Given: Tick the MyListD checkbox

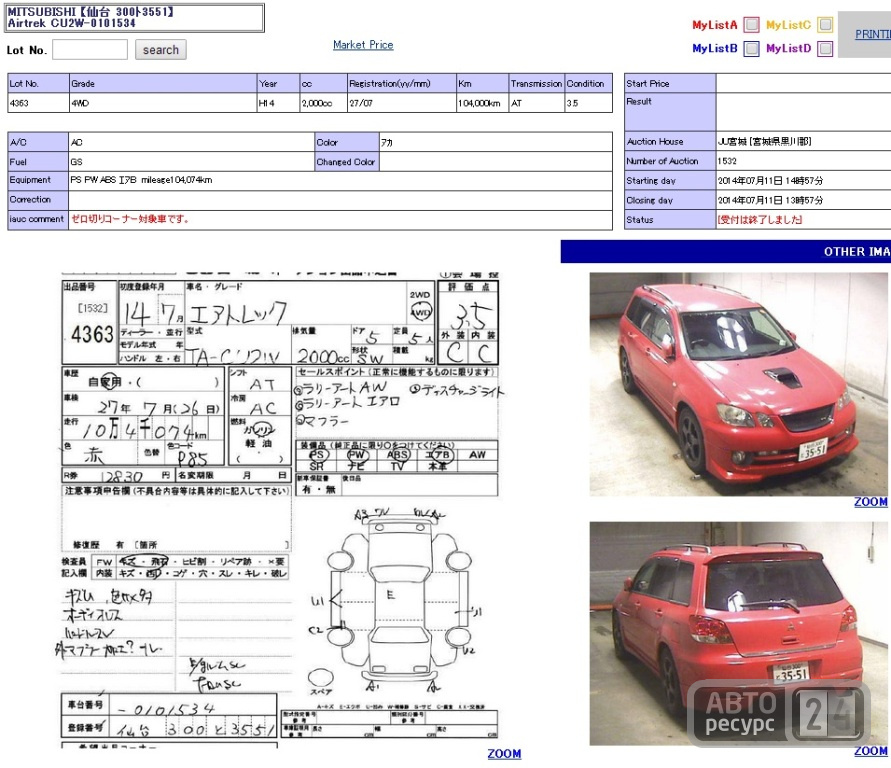Looking at the screenshot, I should (x=825, y=49).
